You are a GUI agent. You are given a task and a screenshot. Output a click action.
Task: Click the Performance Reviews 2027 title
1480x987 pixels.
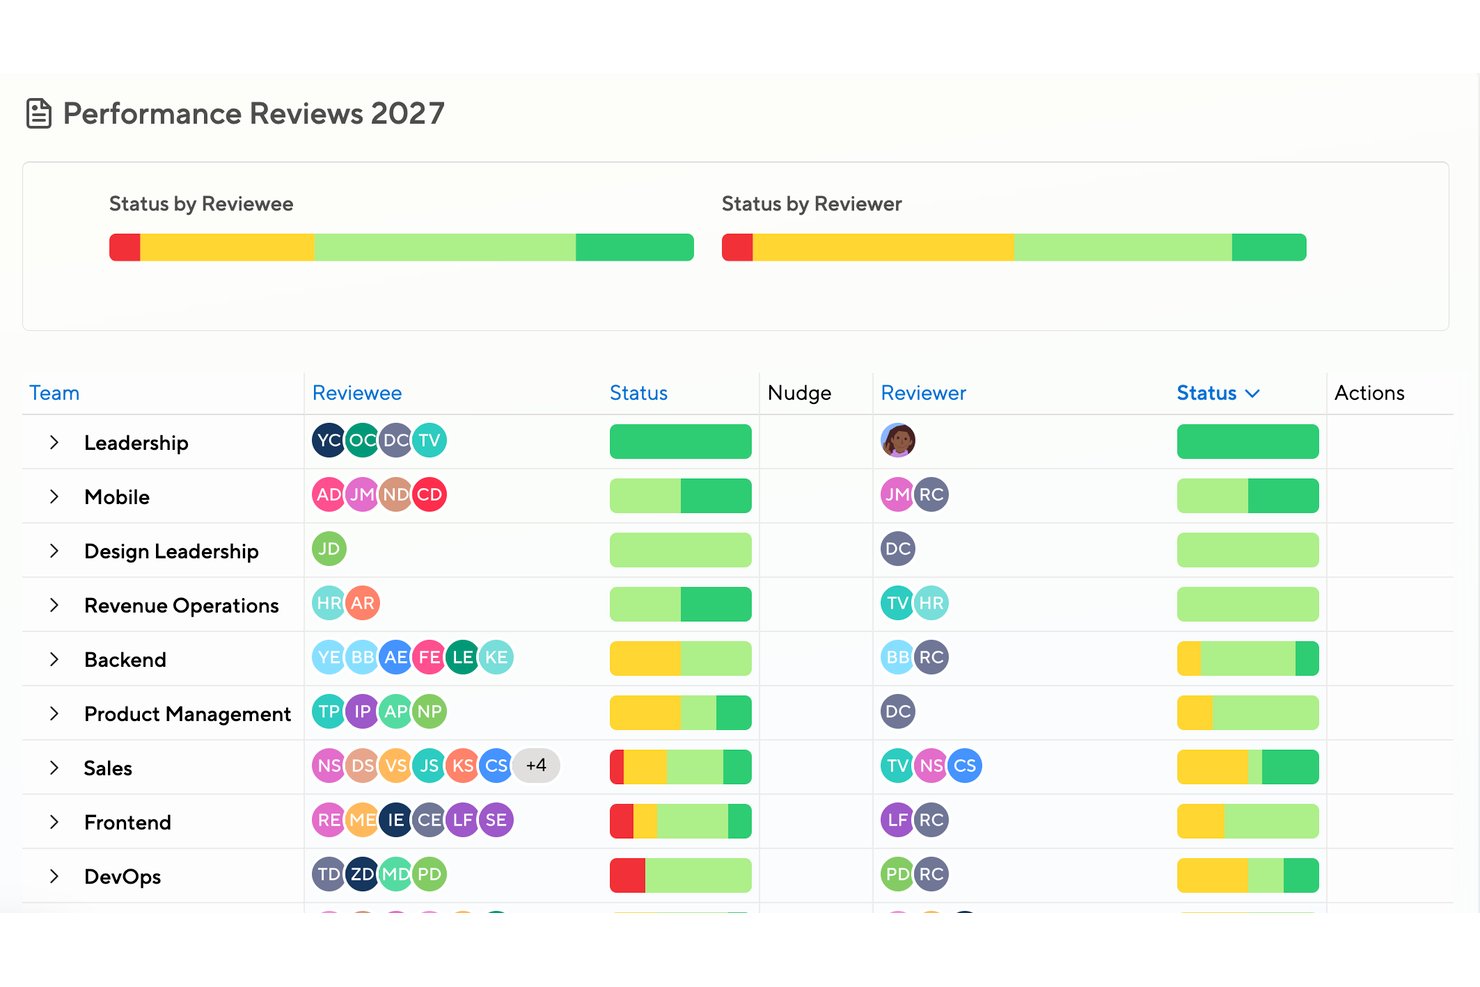point(254,114)
